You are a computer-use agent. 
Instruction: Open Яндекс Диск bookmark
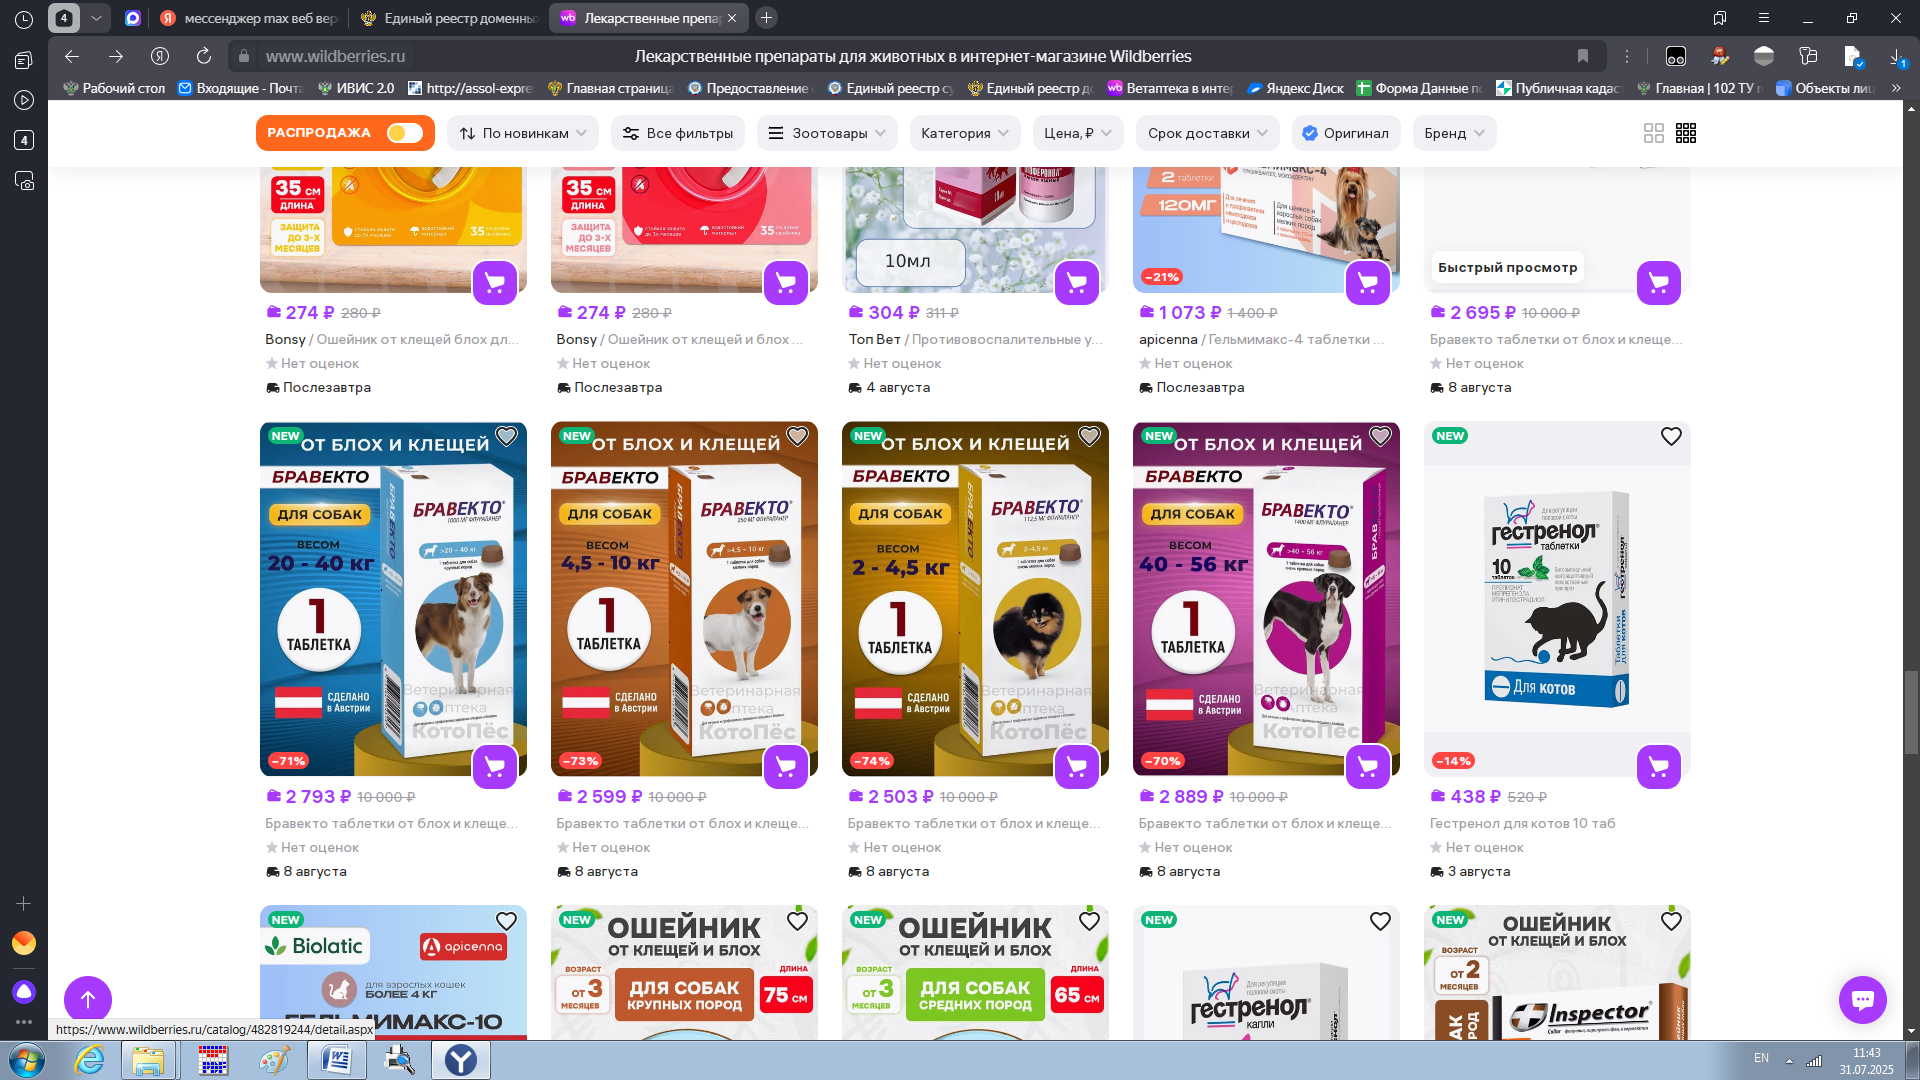pyautogui.click(x=1295, y=88)
